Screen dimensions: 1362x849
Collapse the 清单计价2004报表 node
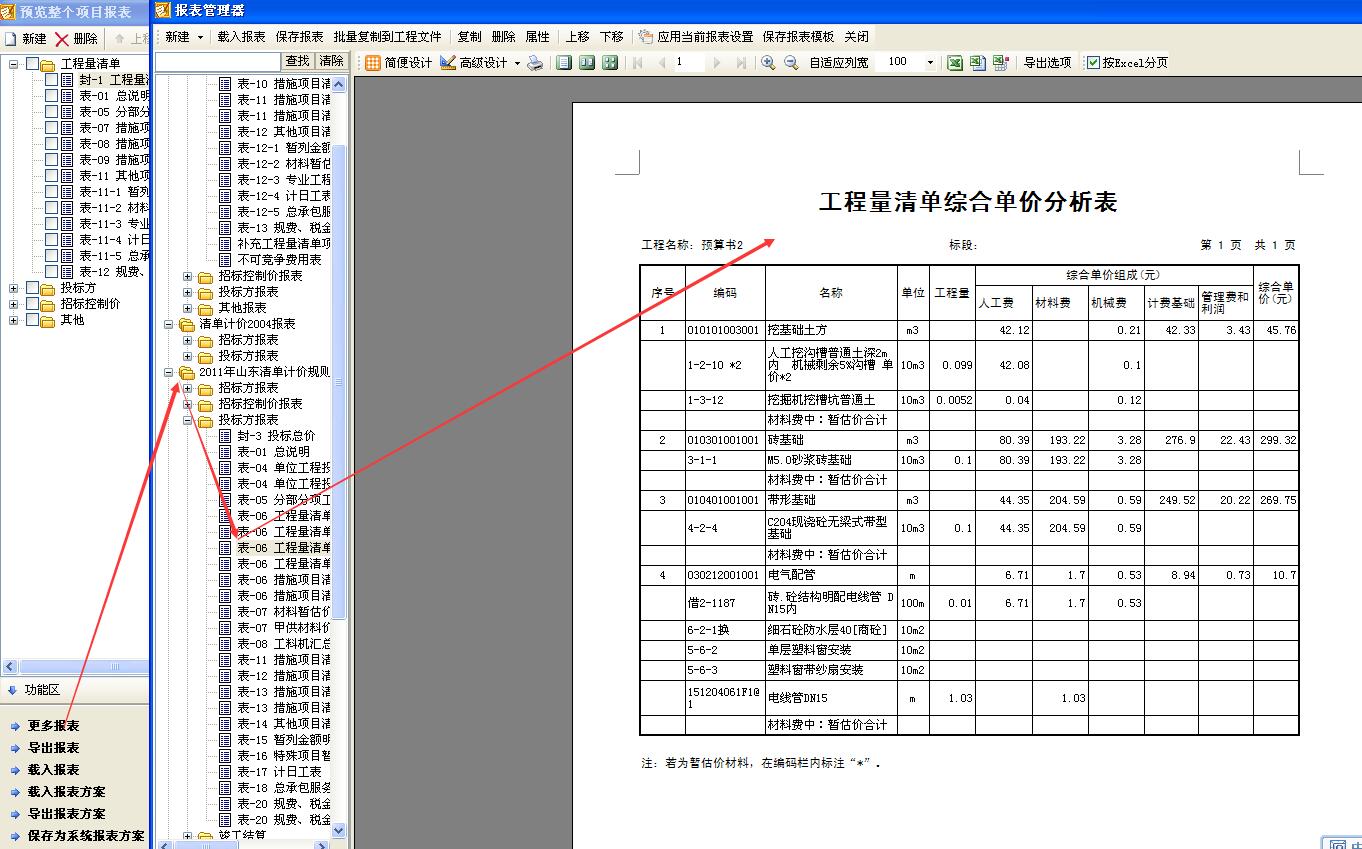[169, 324]
